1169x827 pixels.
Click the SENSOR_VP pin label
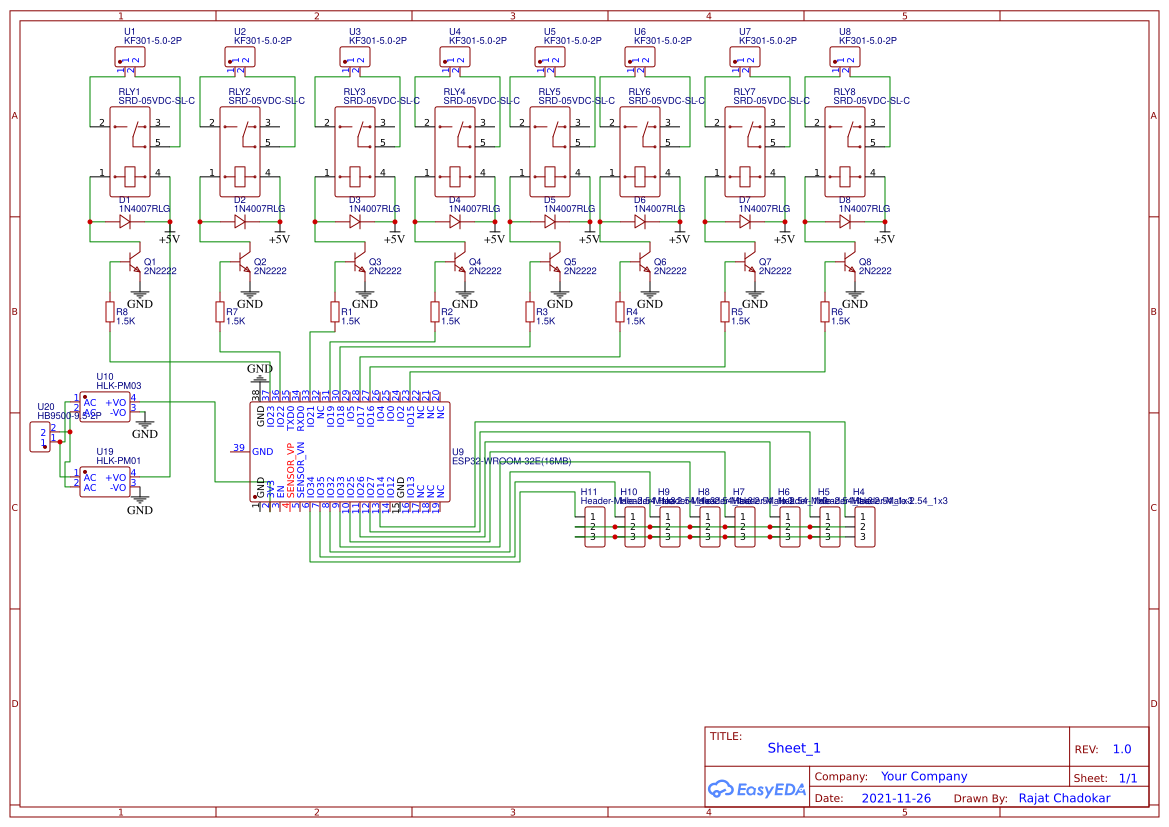click(x=291, y=470)
